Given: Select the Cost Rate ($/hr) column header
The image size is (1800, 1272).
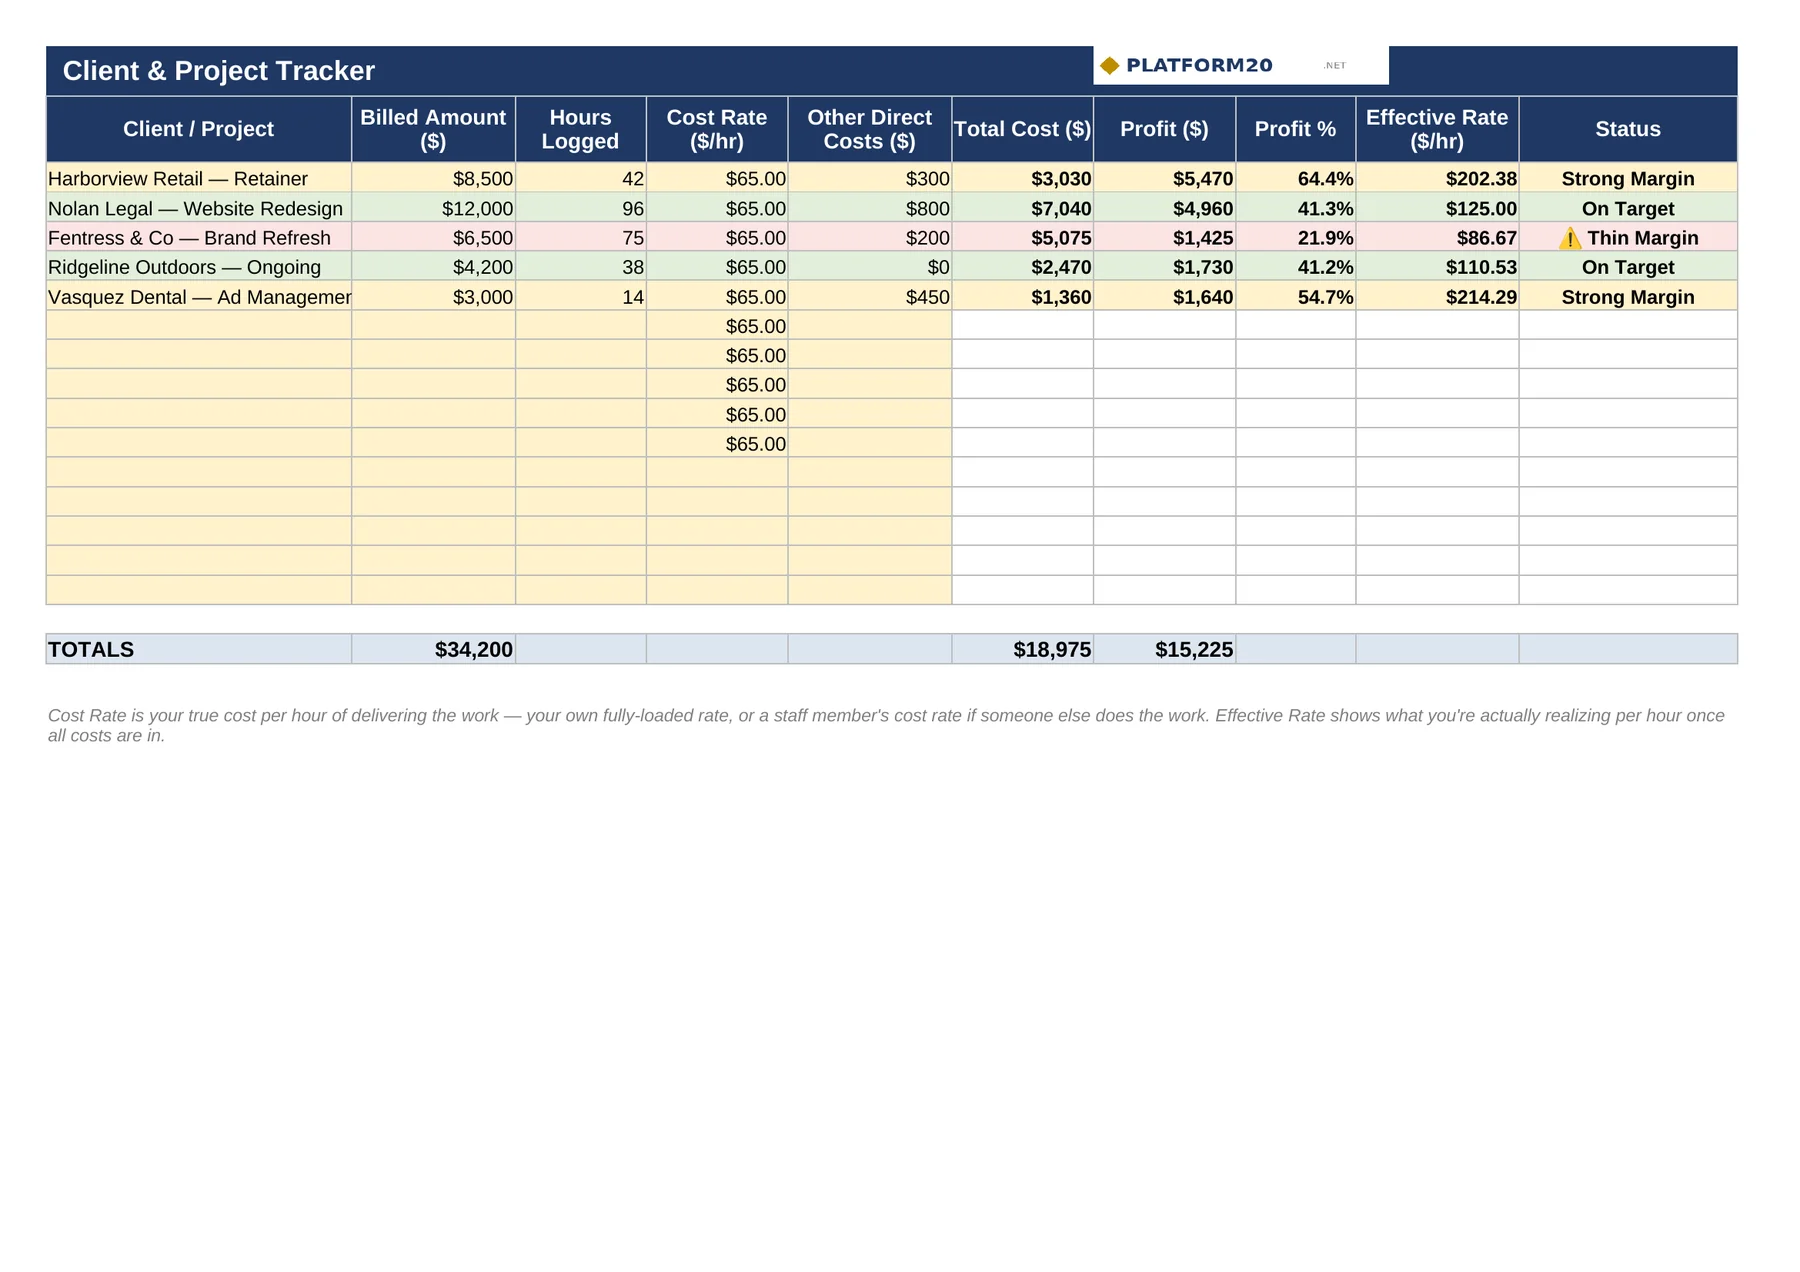Looking at the screenshot, I should coord(717,129).
